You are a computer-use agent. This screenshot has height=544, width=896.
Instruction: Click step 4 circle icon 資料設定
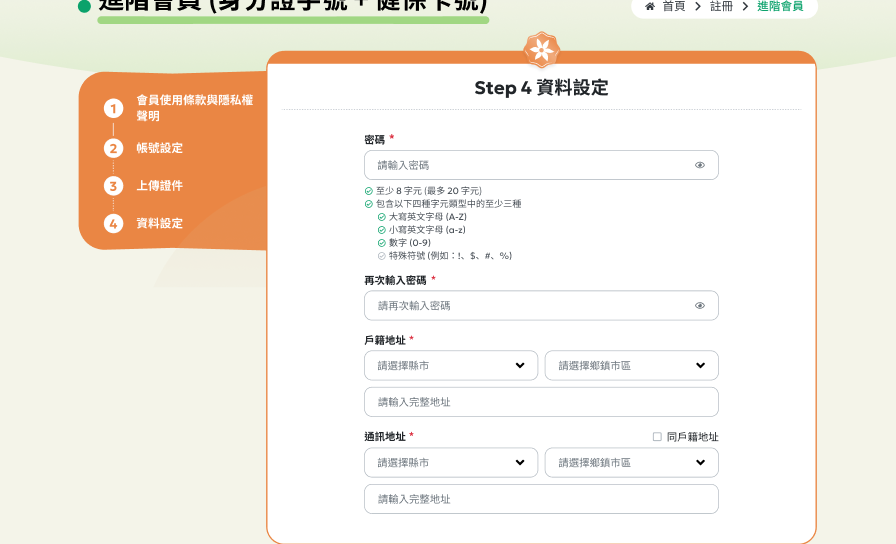click(113, 224)
